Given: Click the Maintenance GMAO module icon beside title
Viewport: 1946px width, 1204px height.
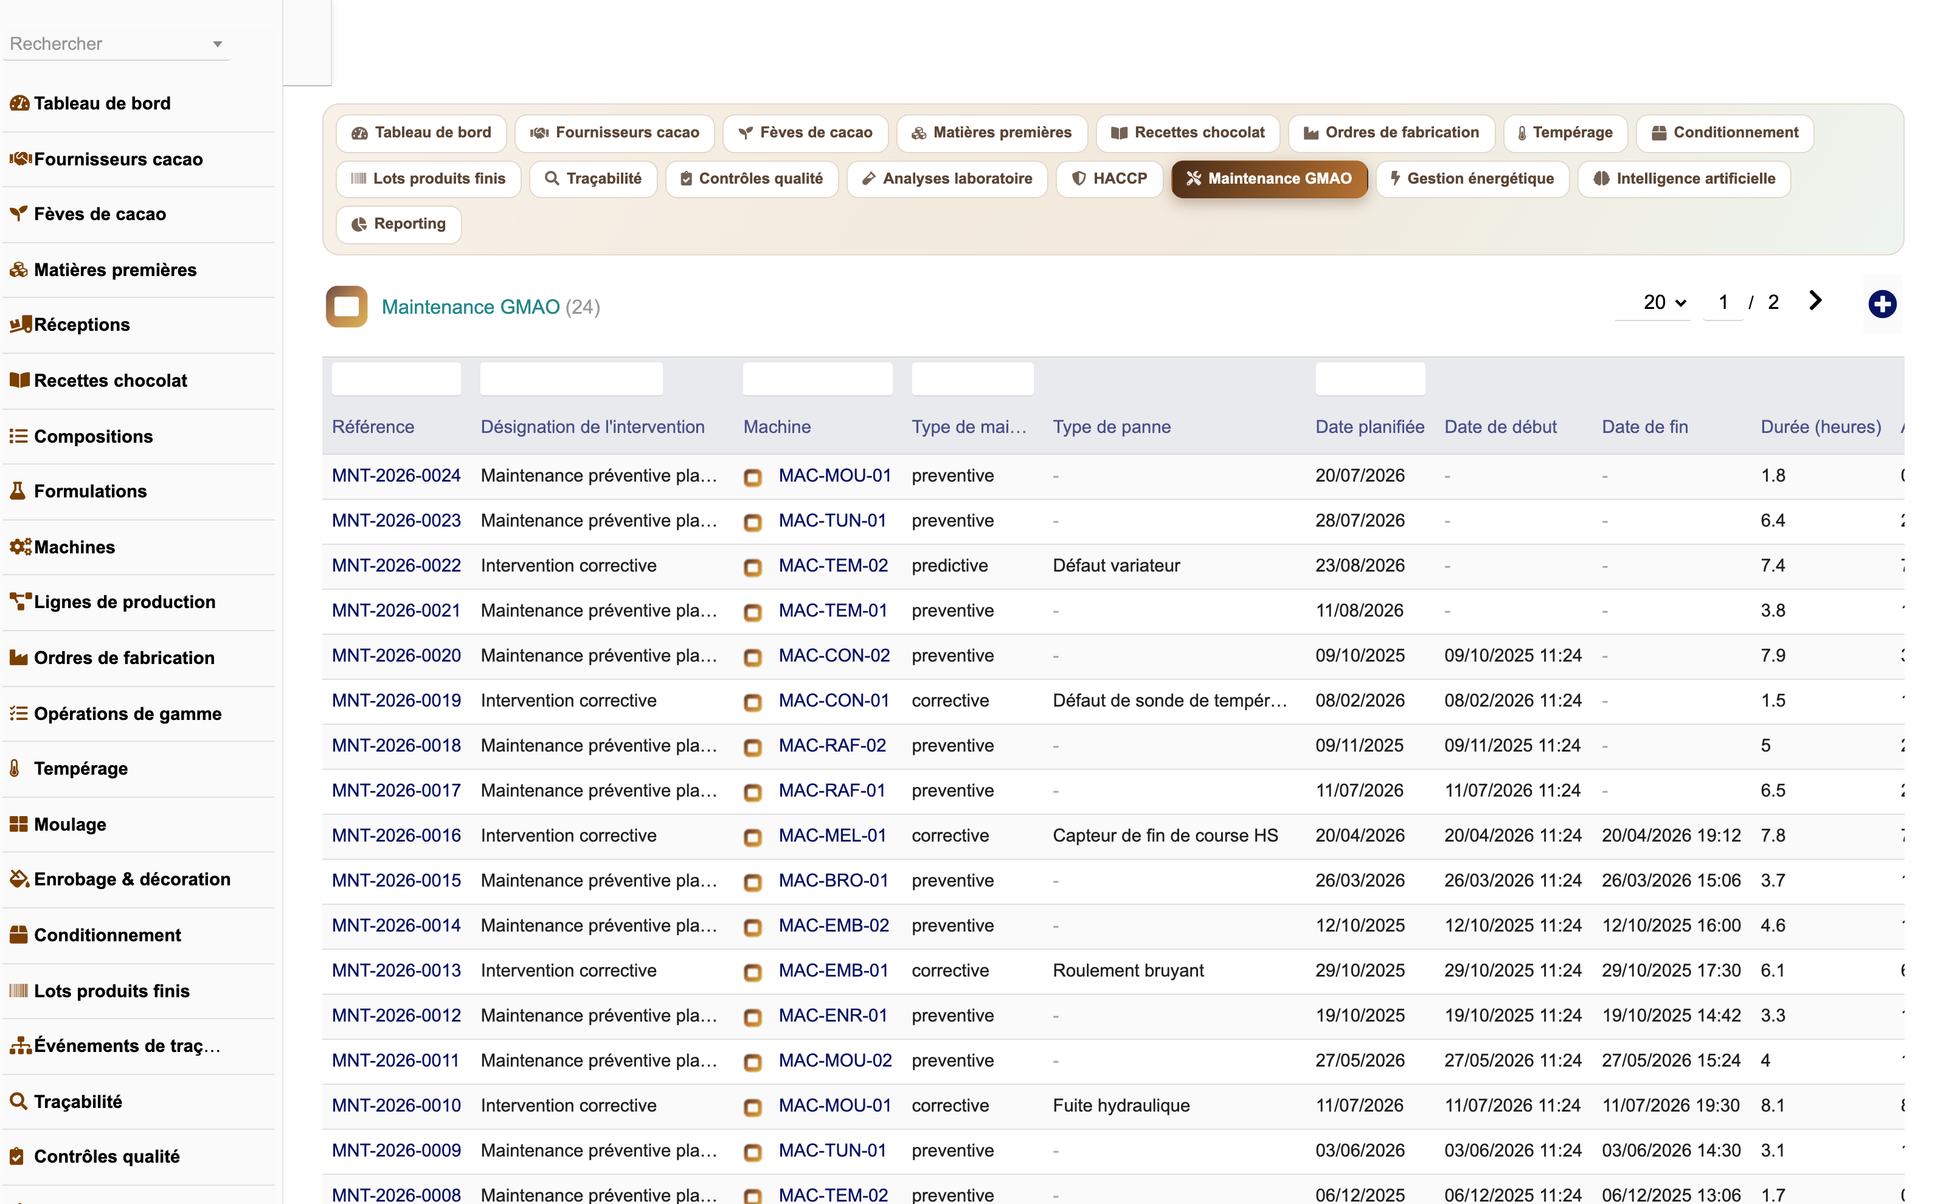Looking at the screenshot, I should (x=346, y=307).
